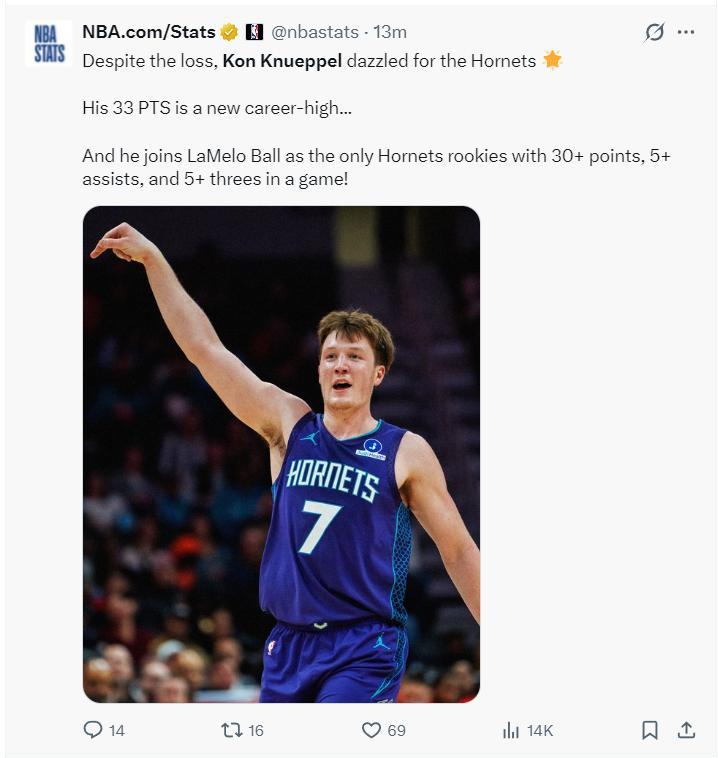Image resolution: width=718 pixels, height=758 pixels.
Task: View post analytics bar chart icon
Action: pyautogui.click(x=511, y=730)
